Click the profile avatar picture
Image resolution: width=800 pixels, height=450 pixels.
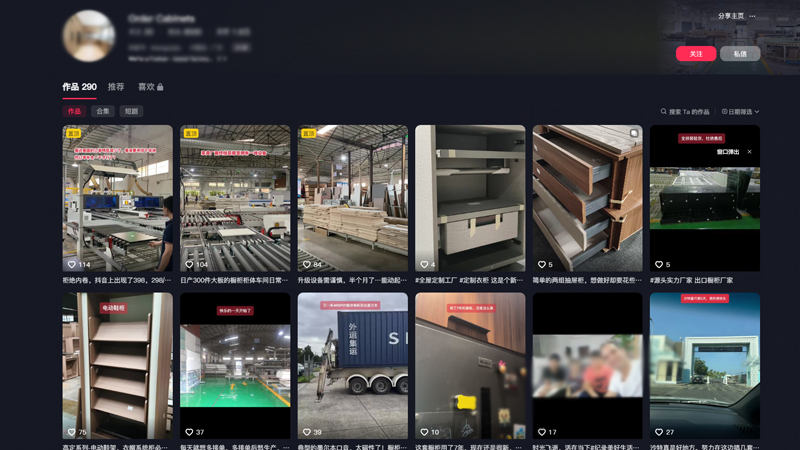89,36
